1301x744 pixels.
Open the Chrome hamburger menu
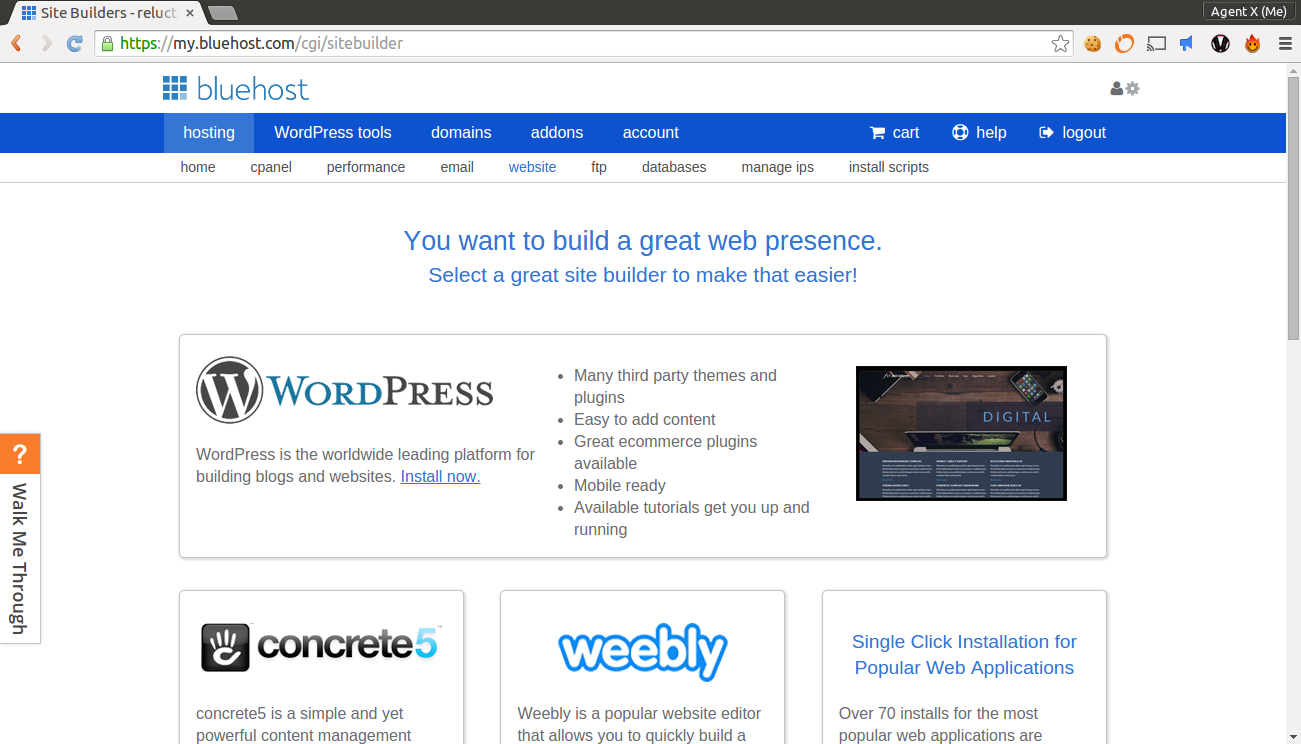coord(1285,43)
